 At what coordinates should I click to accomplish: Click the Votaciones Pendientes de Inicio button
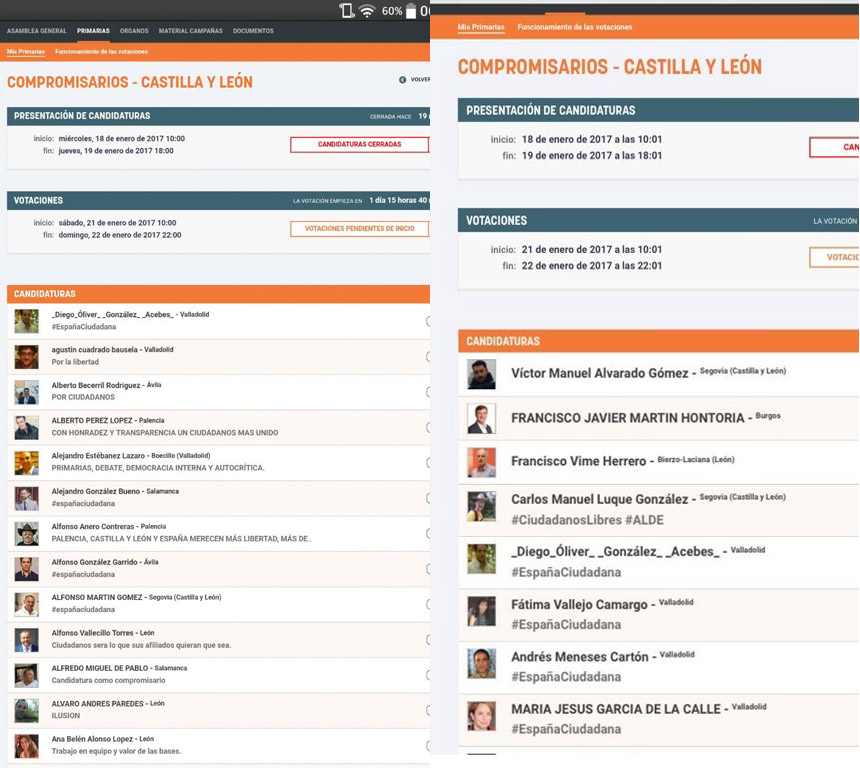pyautogui.click(x=359, y=229)
